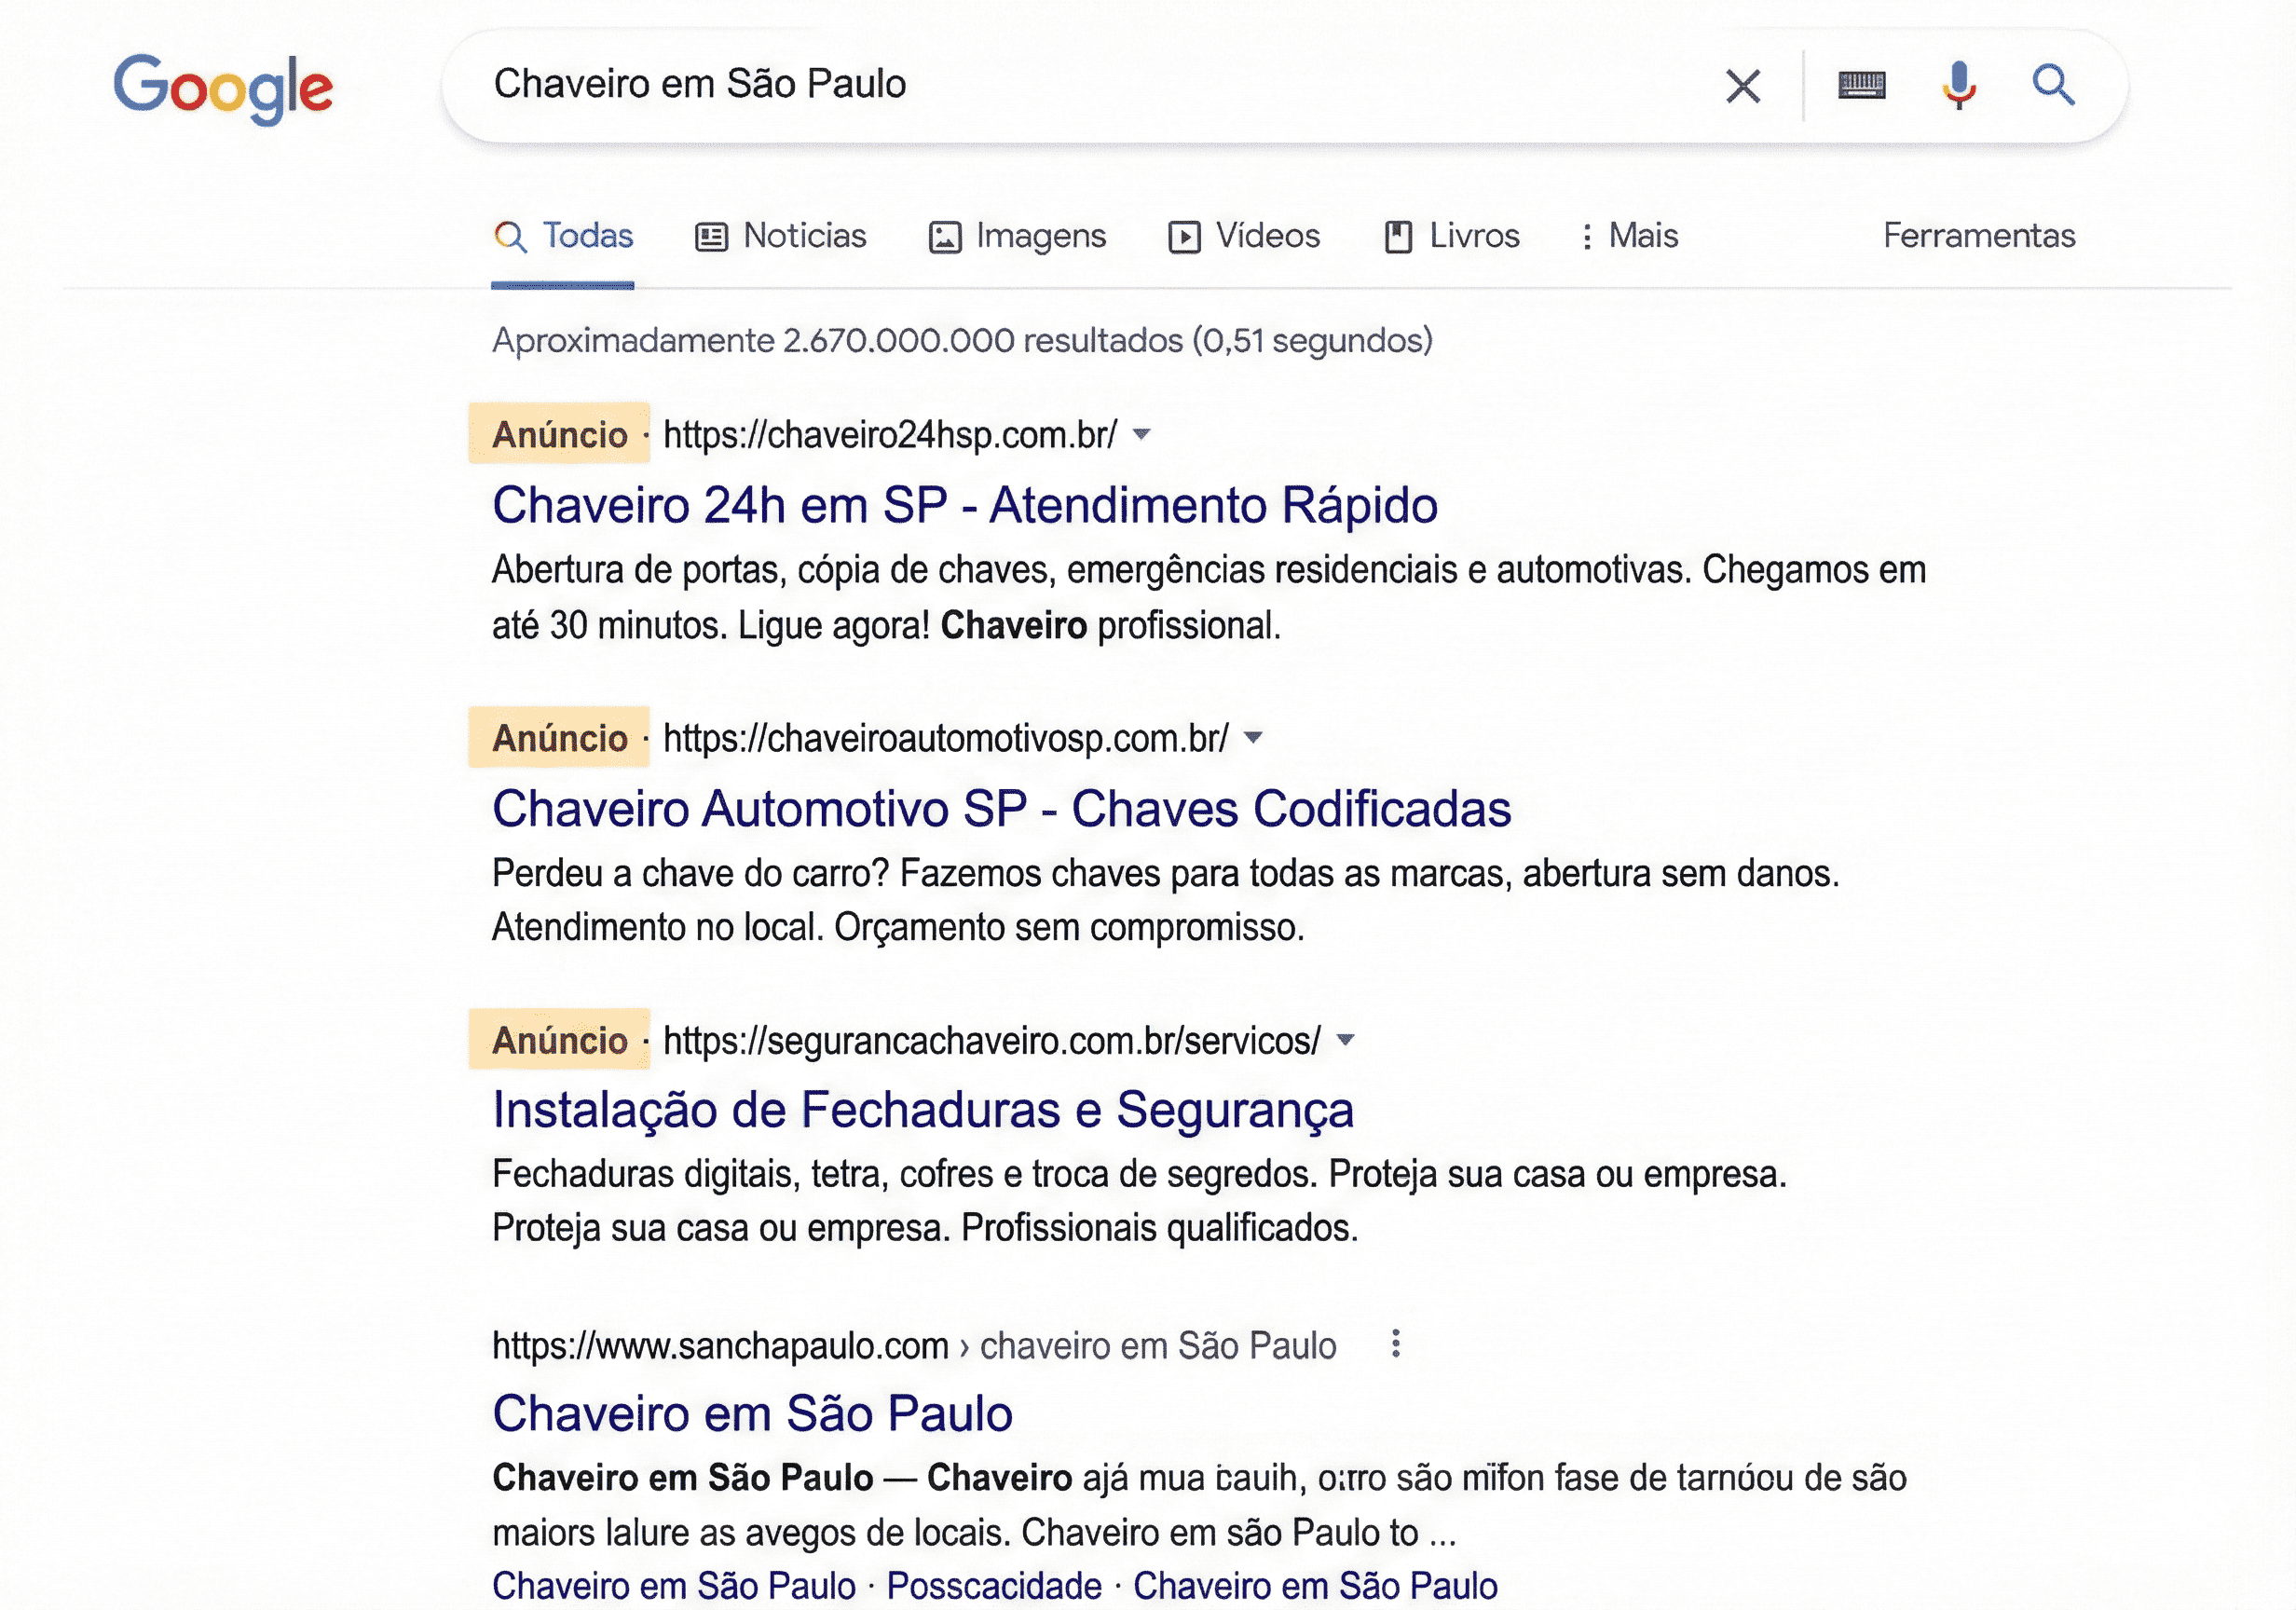Screen dimensions: 2296x1610
Task: Open the Notícias tab
Action: click(781, 236)
